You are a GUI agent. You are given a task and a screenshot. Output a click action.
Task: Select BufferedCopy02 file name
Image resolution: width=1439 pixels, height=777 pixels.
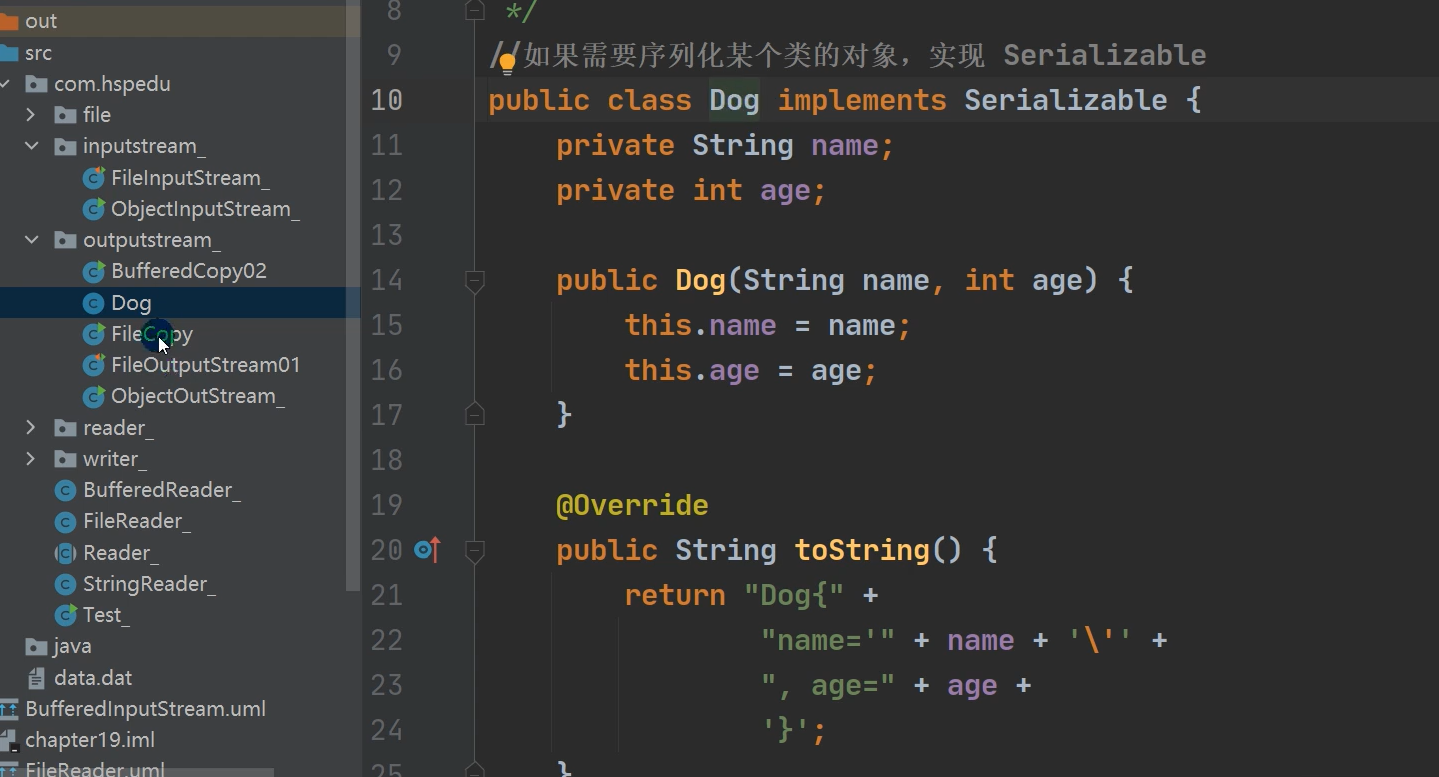(189, 271)
